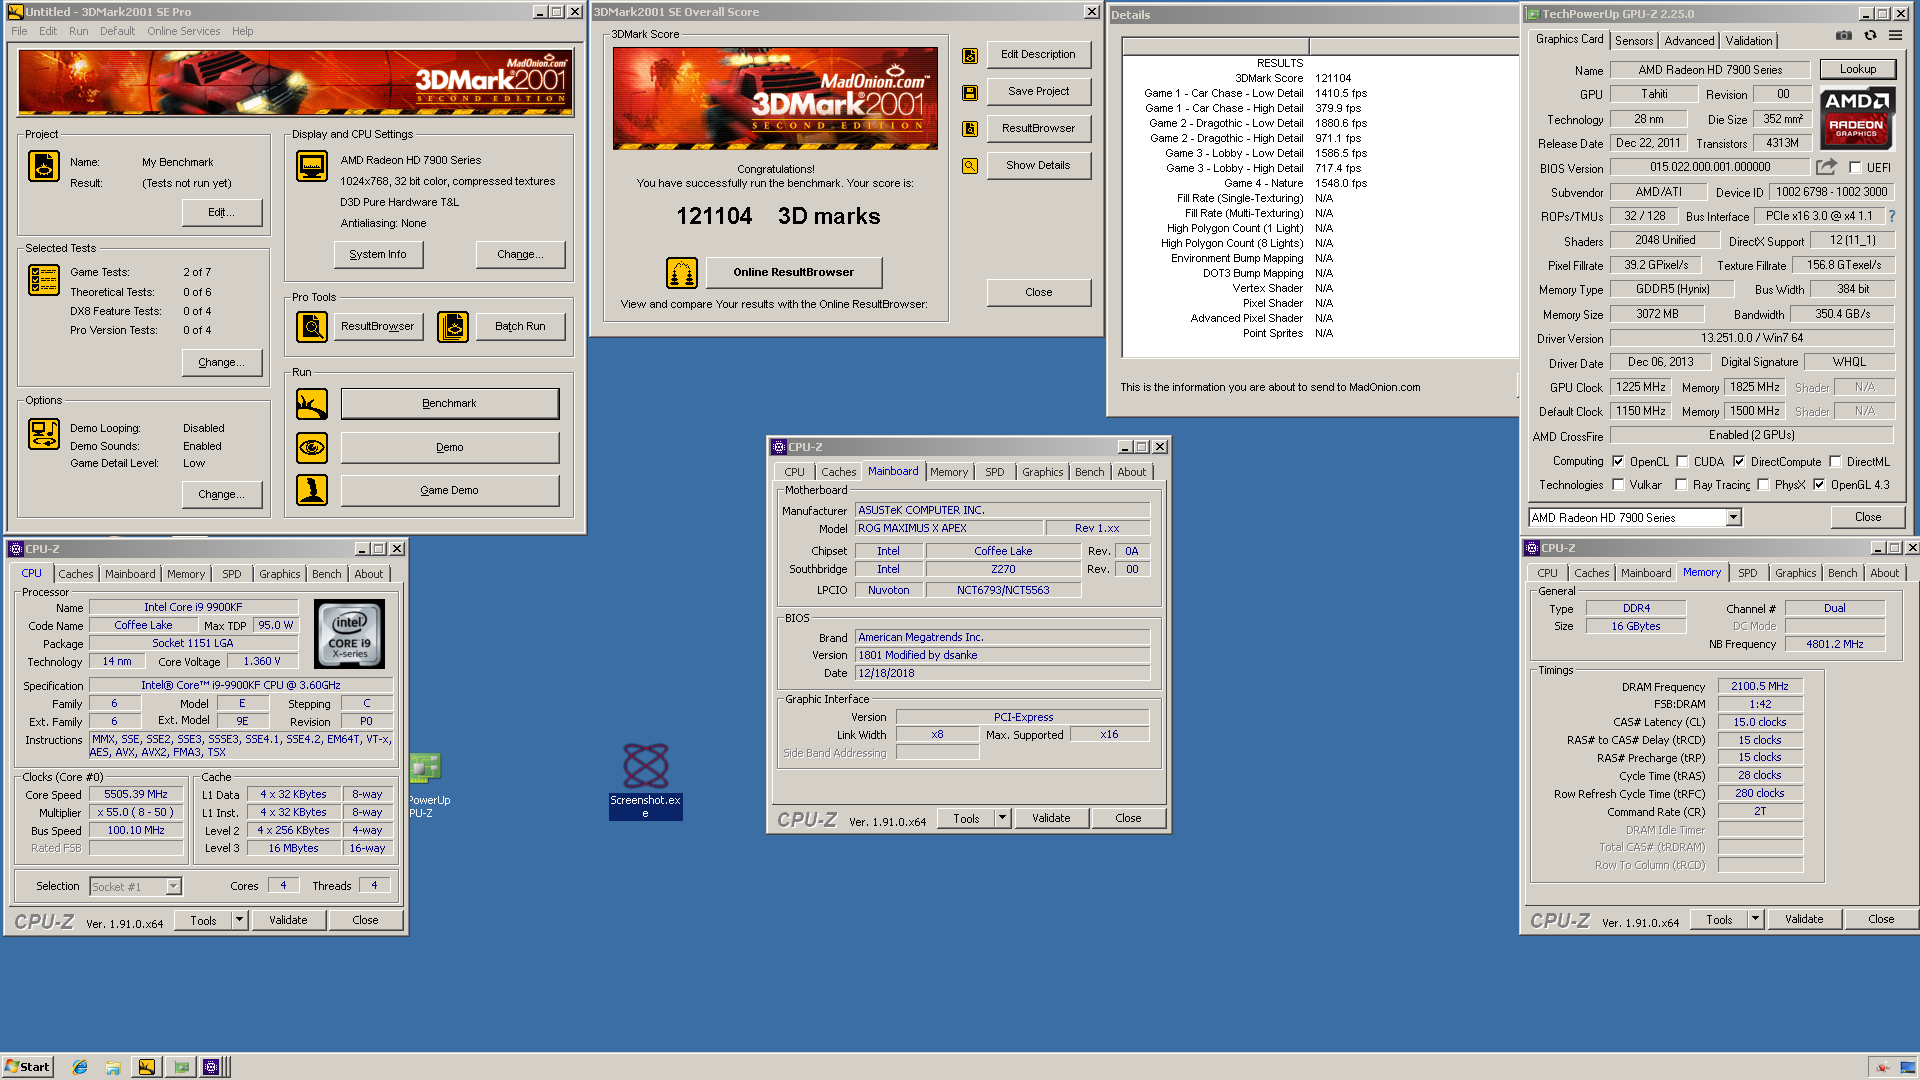This screenshot has width=1920, height=1080.
Task: Switch to GPU-Z taskbar button
Action: pyautogui.click(x=181, y=1067)
